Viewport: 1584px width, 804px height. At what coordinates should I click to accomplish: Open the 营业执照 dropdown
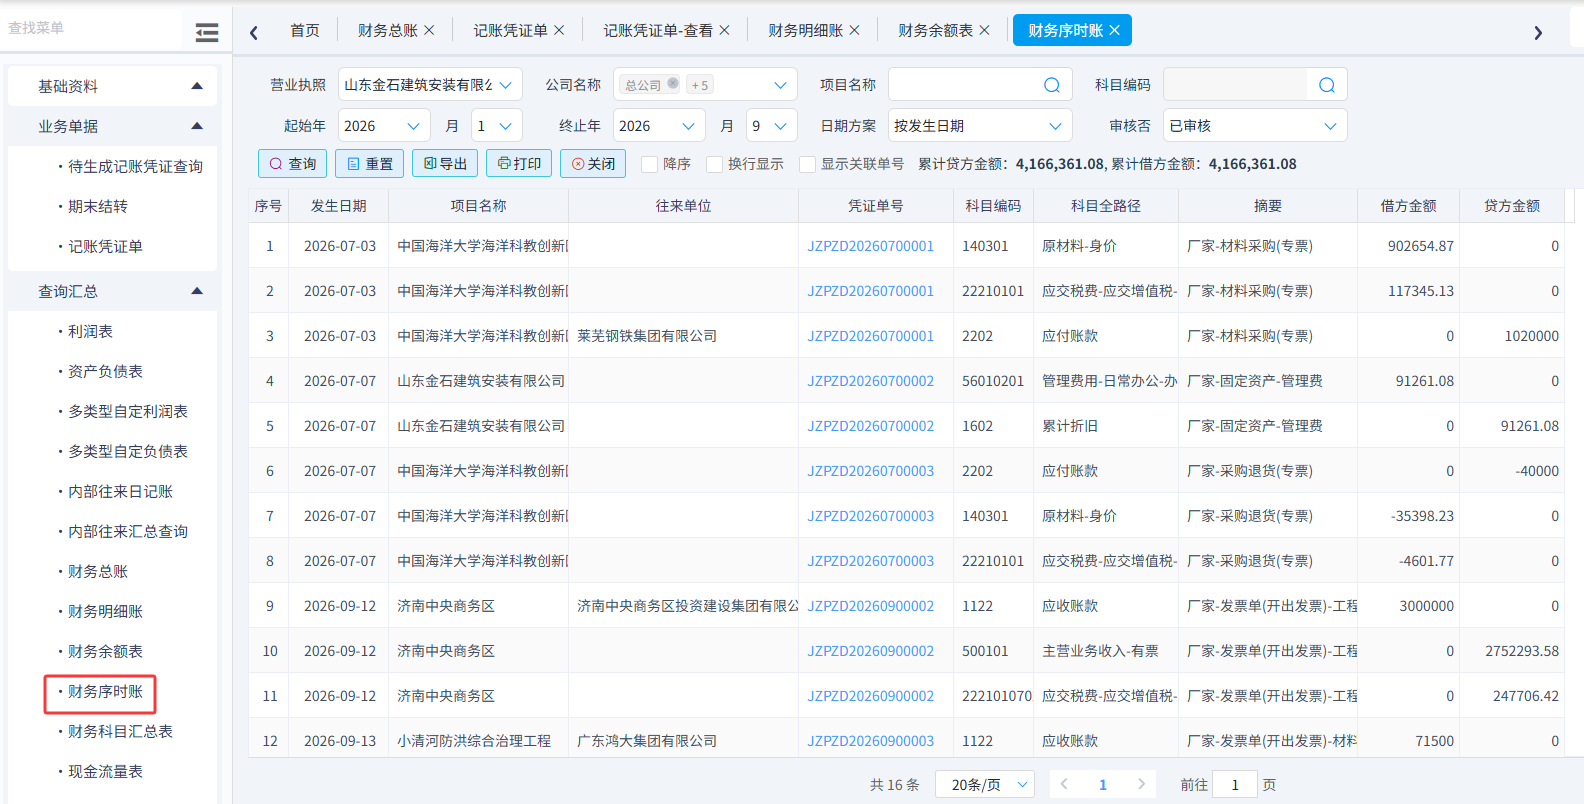(430, 85)
